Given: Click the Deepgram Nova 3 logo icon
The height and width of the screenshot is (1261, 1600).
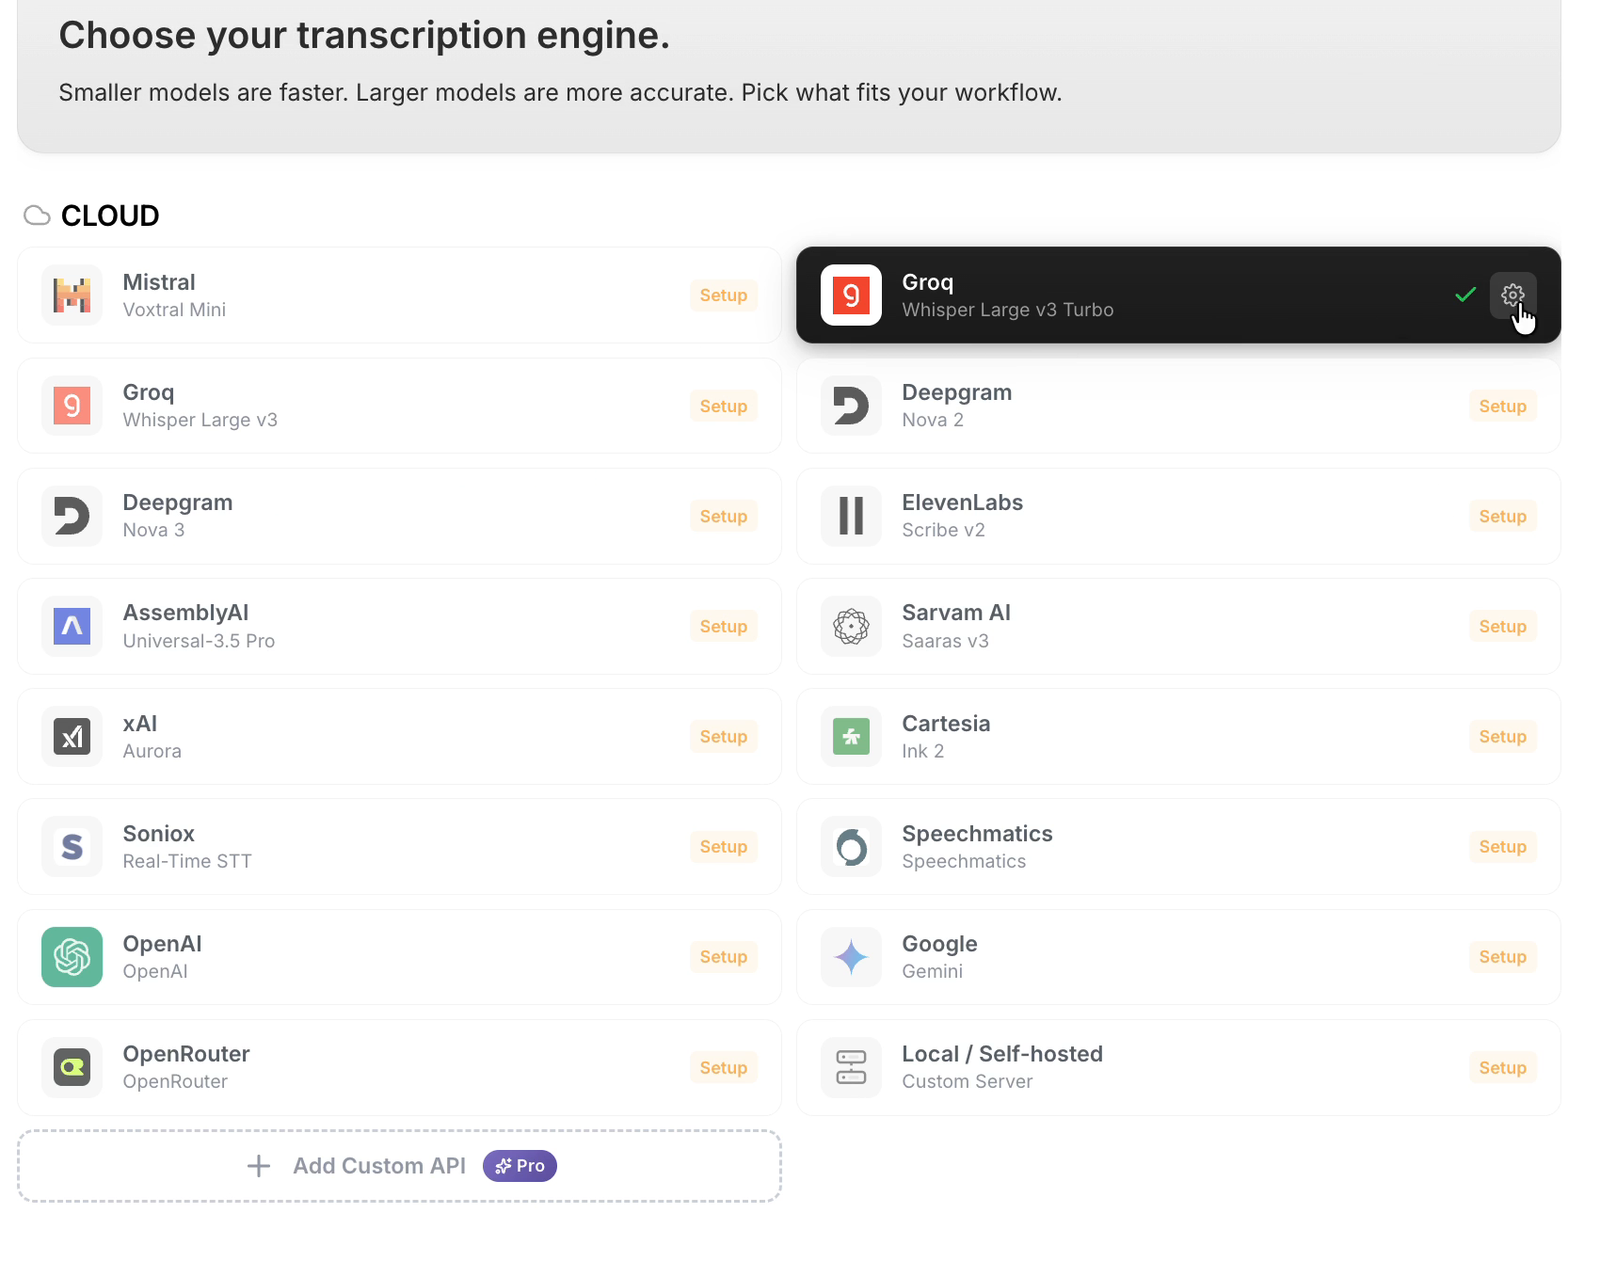Looking at the screenshot, I should click(72, 516).
